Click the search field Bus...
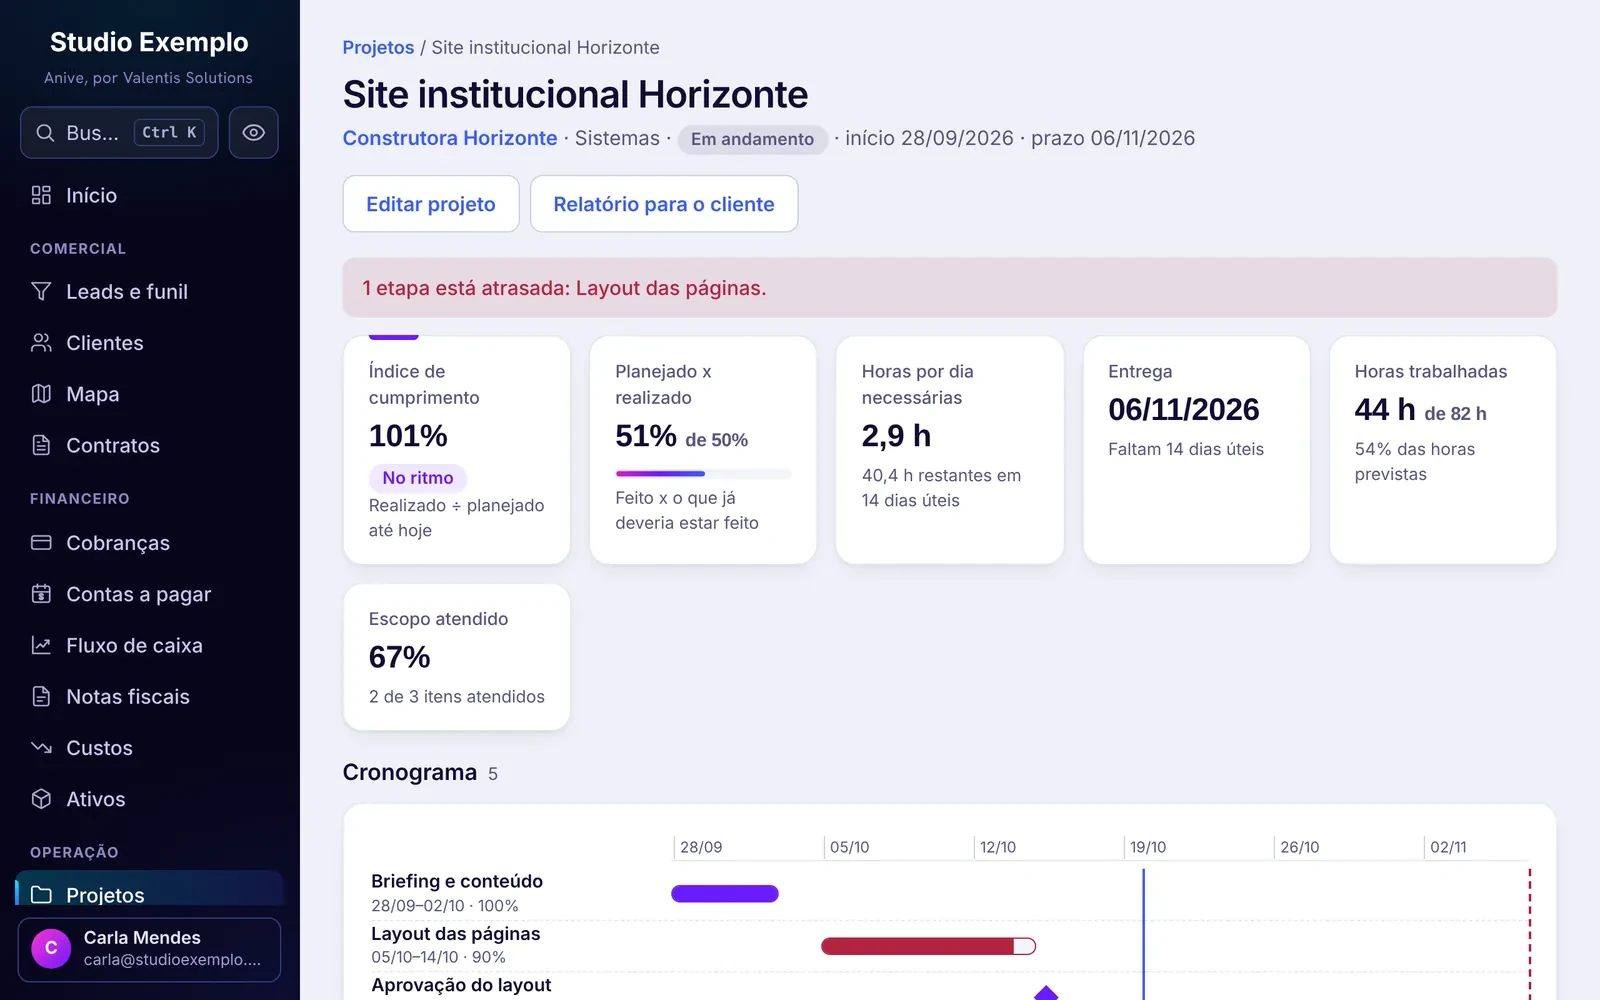This screenshot has height=1000, width=1600. tap(119, 133)
